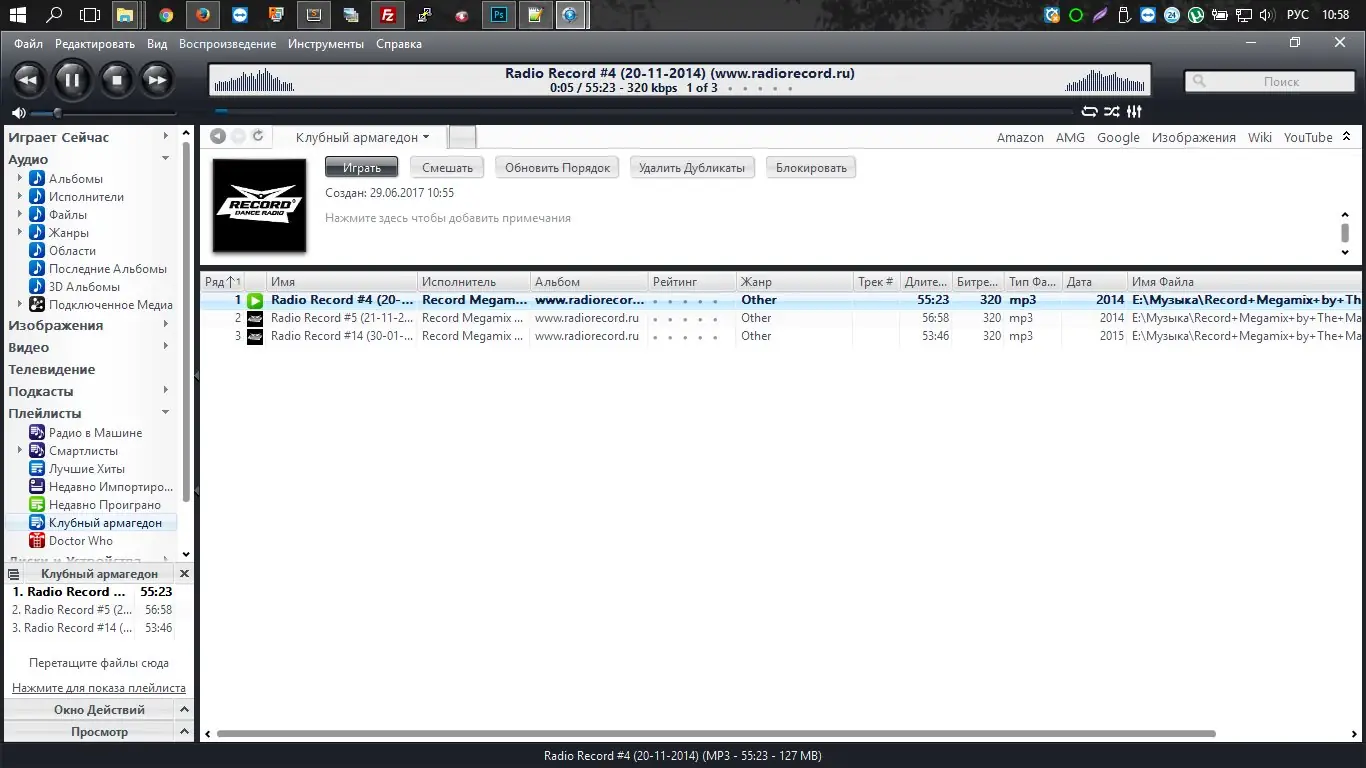Open the Вид menu

point(157,44)
